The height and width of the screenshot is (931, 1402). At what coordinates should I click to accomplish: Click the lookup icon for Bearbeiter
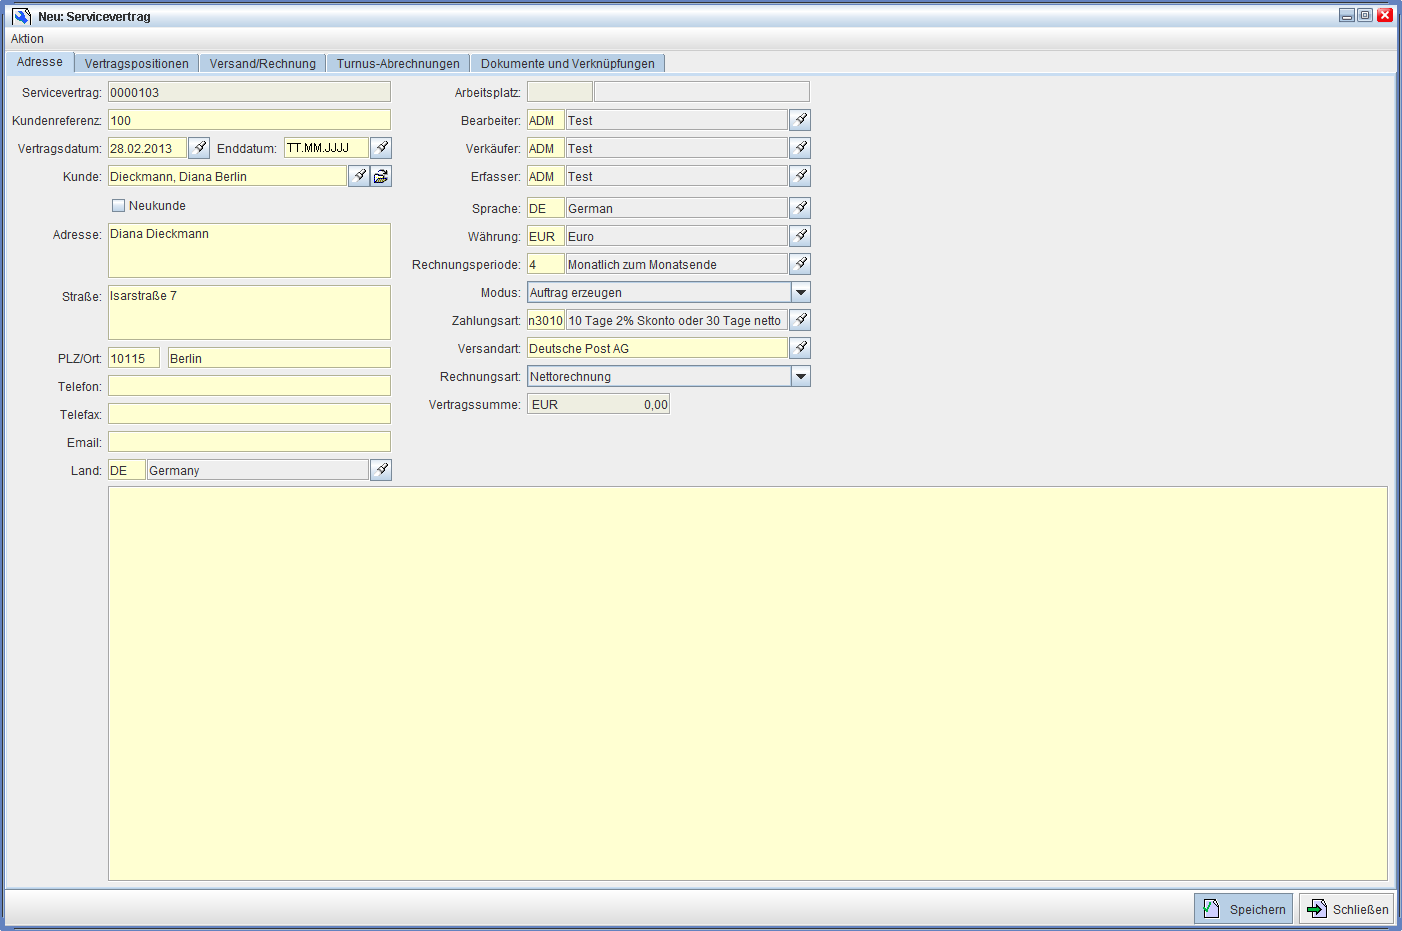800,120
